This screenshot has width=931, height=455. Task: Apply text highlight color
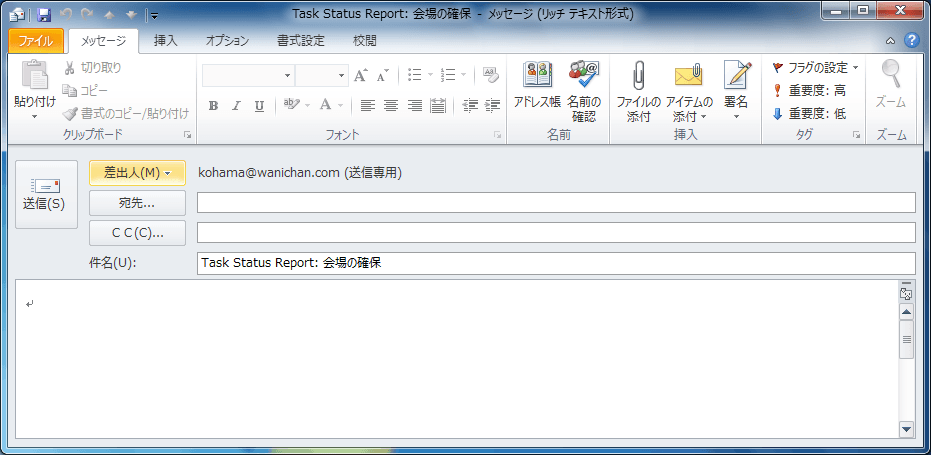(x=292, y=105)
